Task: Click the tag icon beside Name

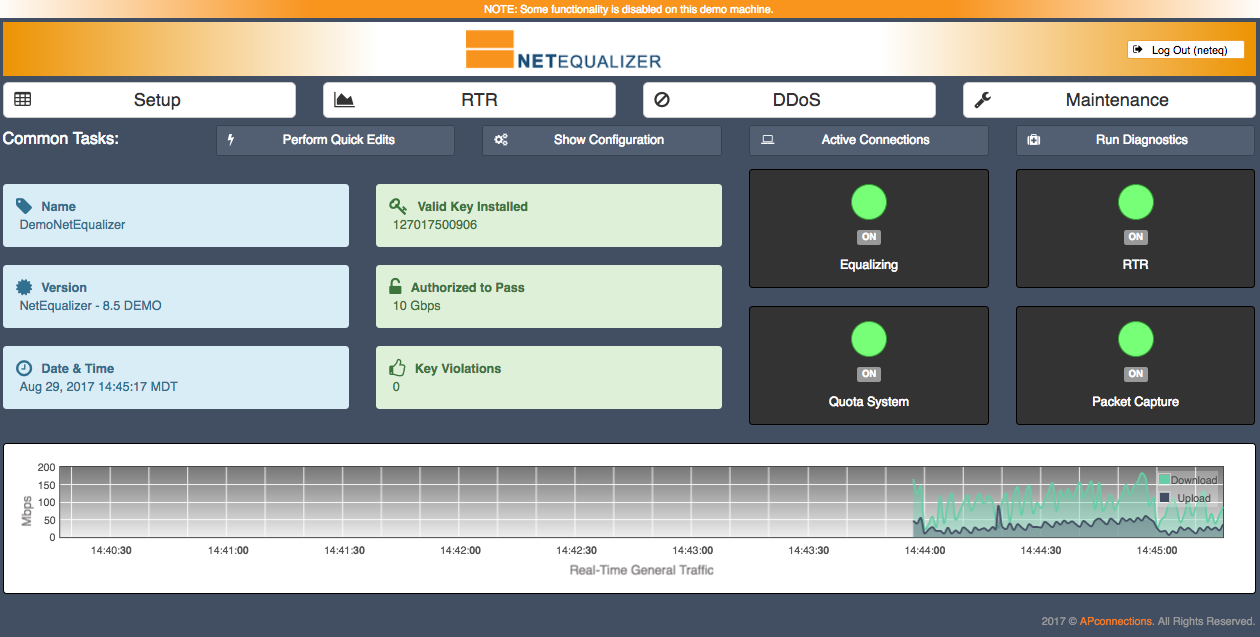Action: pyautogui.click(x=25, y=206)
